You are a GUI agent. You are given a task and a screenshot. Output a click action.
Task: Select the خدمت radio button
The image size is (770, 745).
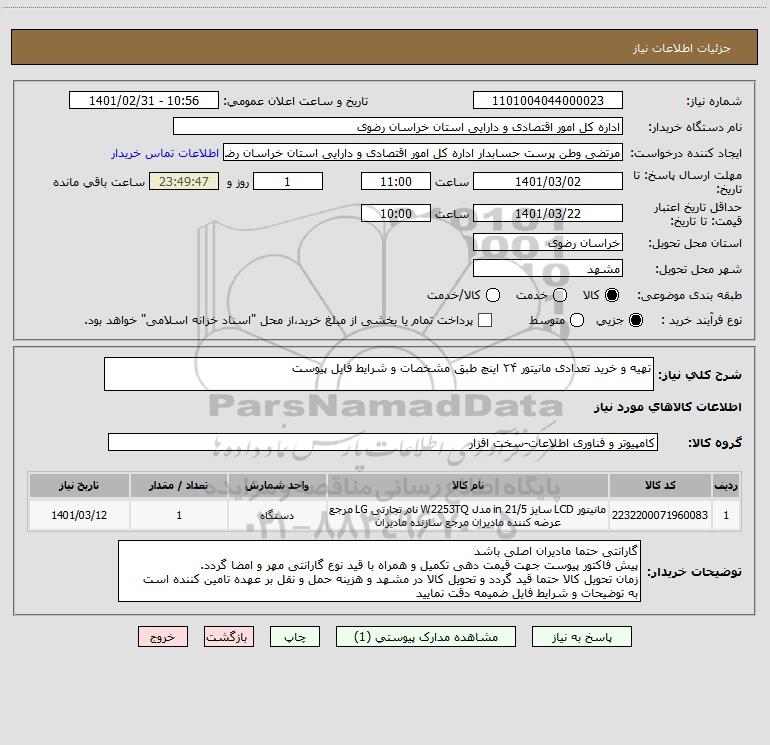tap(560, 295)
